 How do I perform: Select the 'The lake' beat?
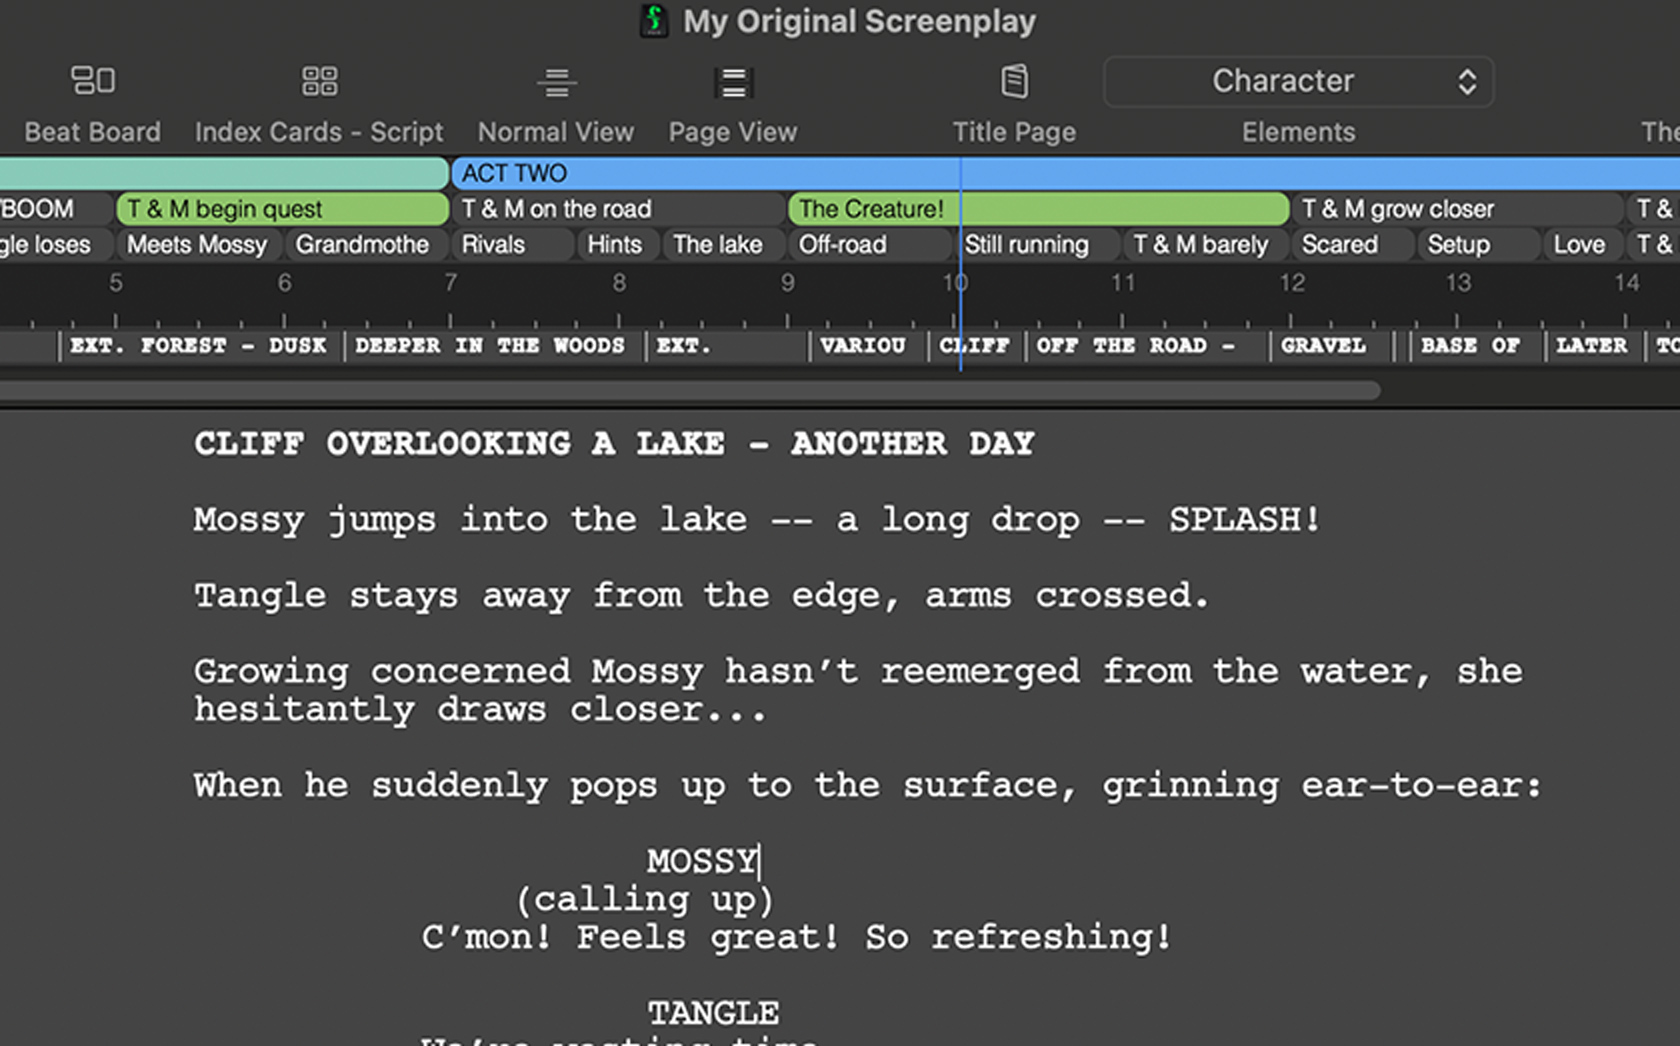717,245
